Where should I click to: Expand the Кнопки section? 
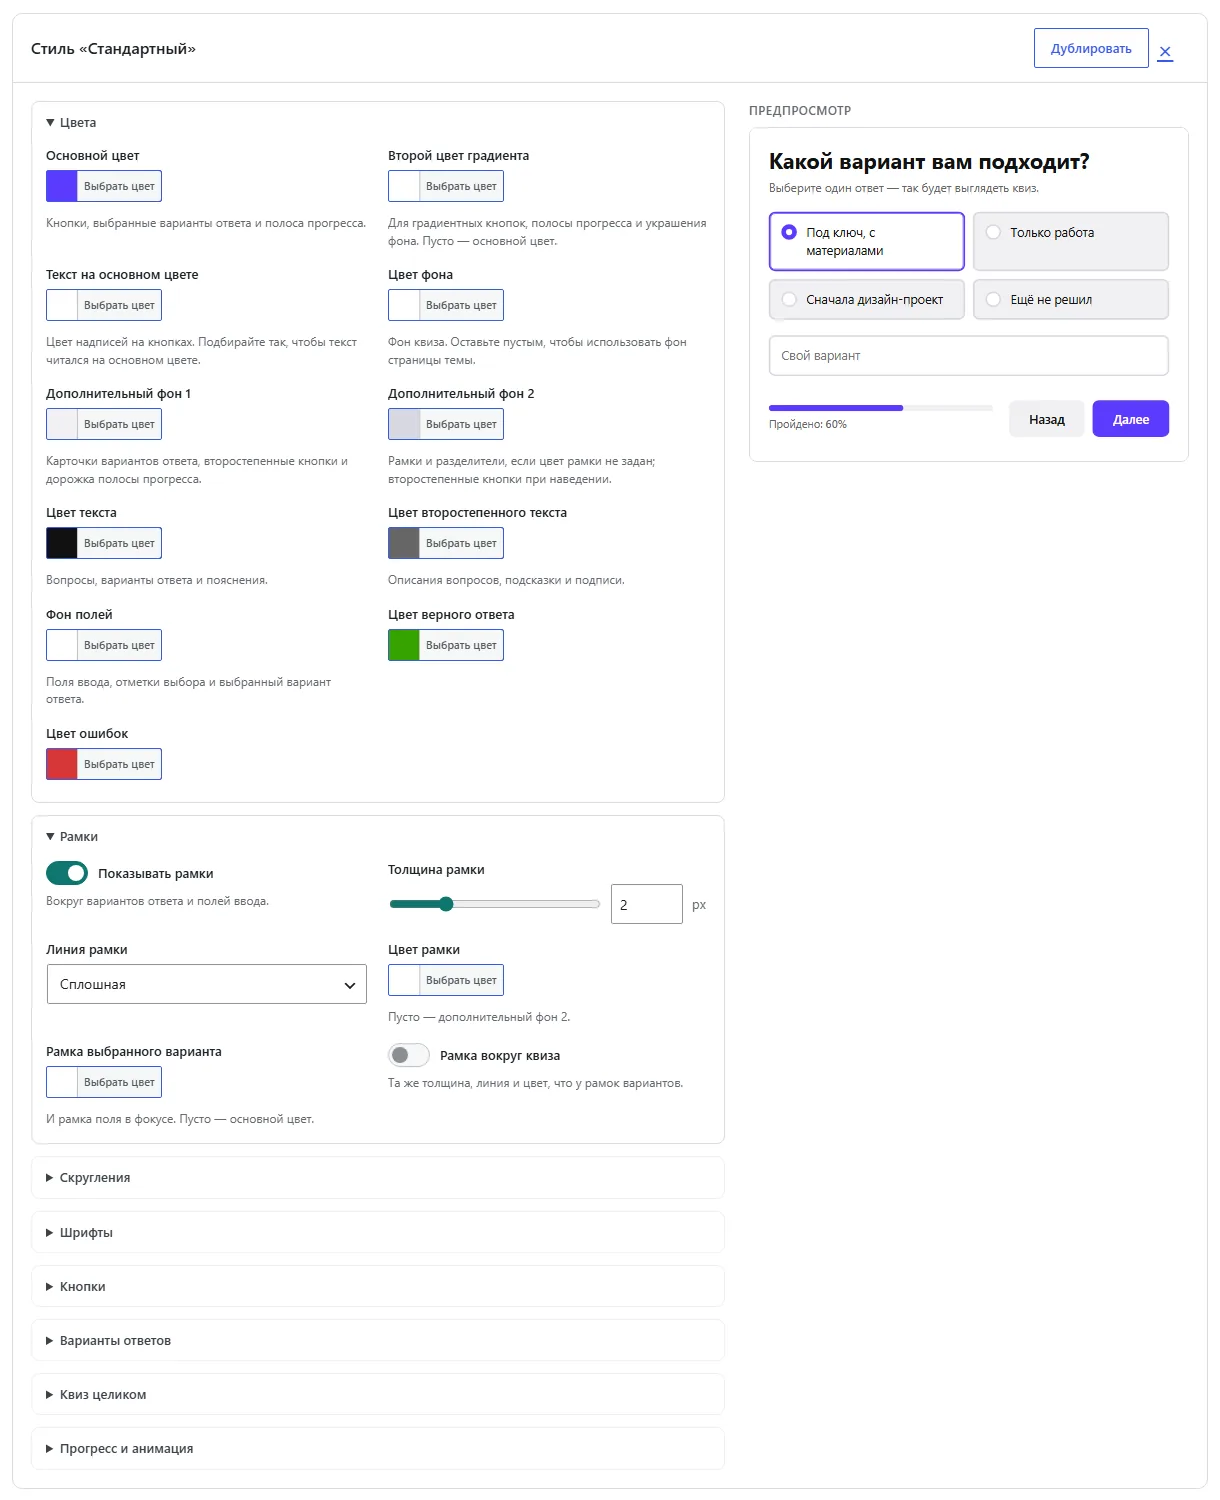click(x=378, y=1286)
